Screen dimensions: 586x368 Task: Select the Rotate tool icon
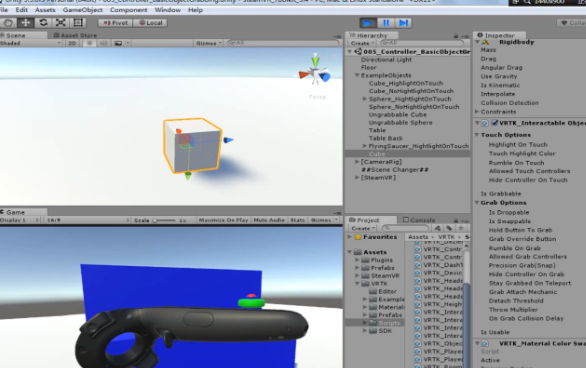pyautogui.click(x=43, y=23)
